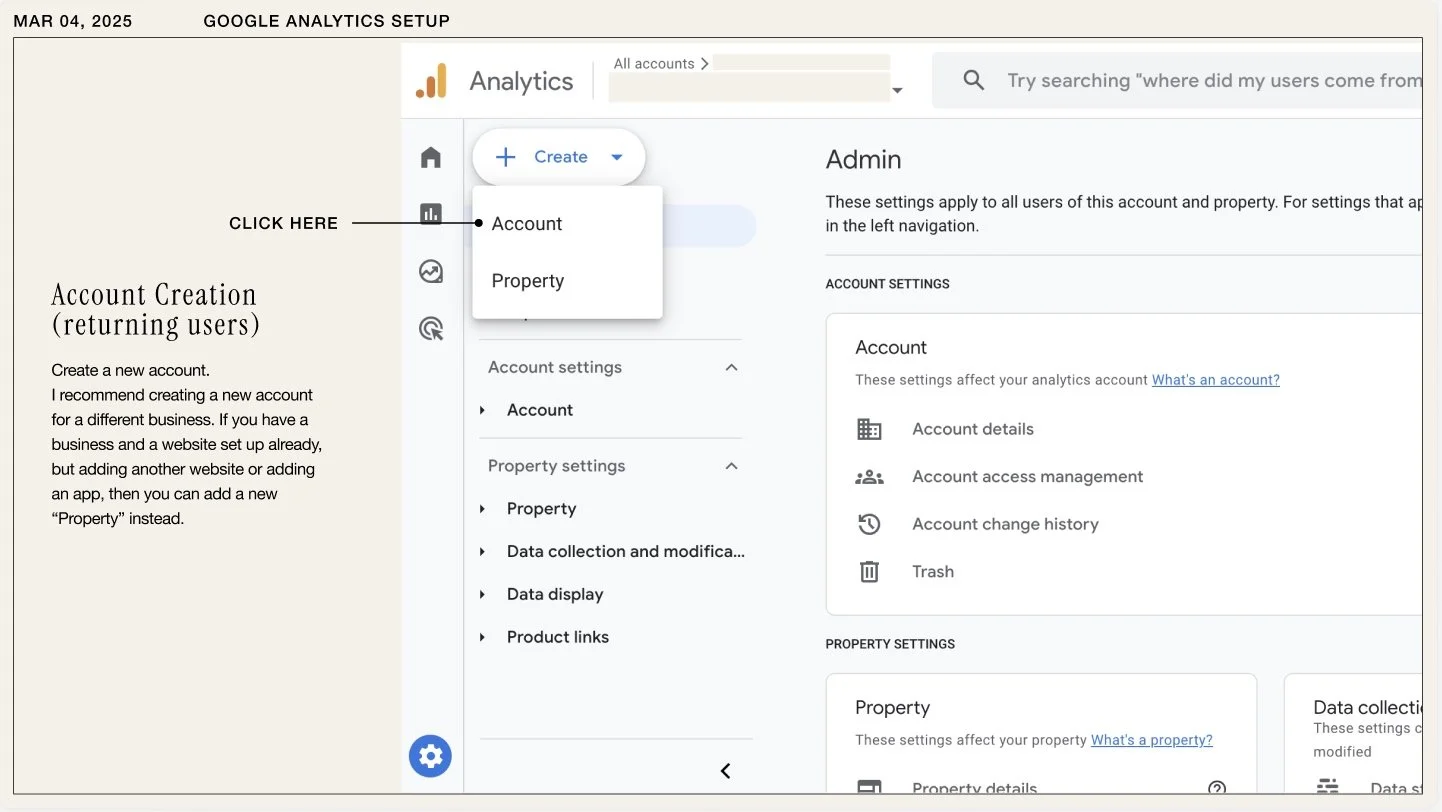Expand the Data display item
This screenshot has height=812, width=1442.
(x=483, y=594)
